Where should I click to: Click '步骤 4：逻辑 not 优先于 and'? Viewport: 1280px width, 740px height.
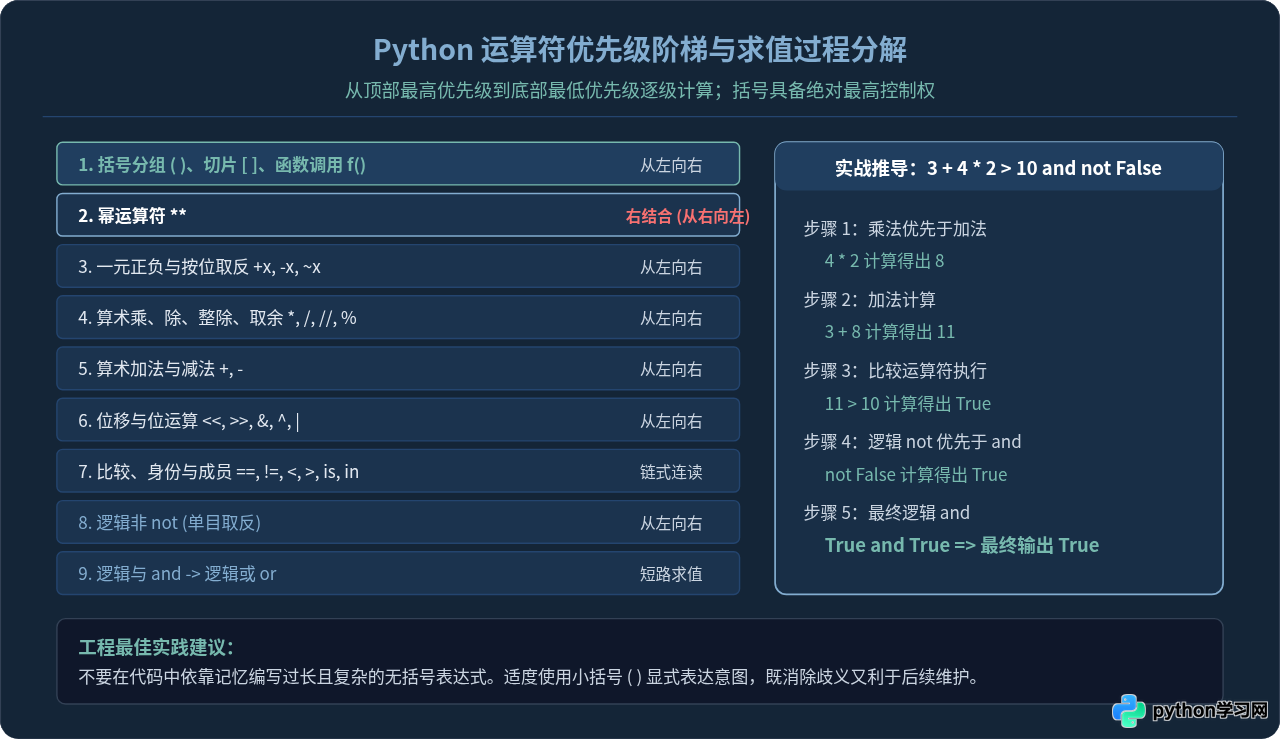[x=913, y=442]
